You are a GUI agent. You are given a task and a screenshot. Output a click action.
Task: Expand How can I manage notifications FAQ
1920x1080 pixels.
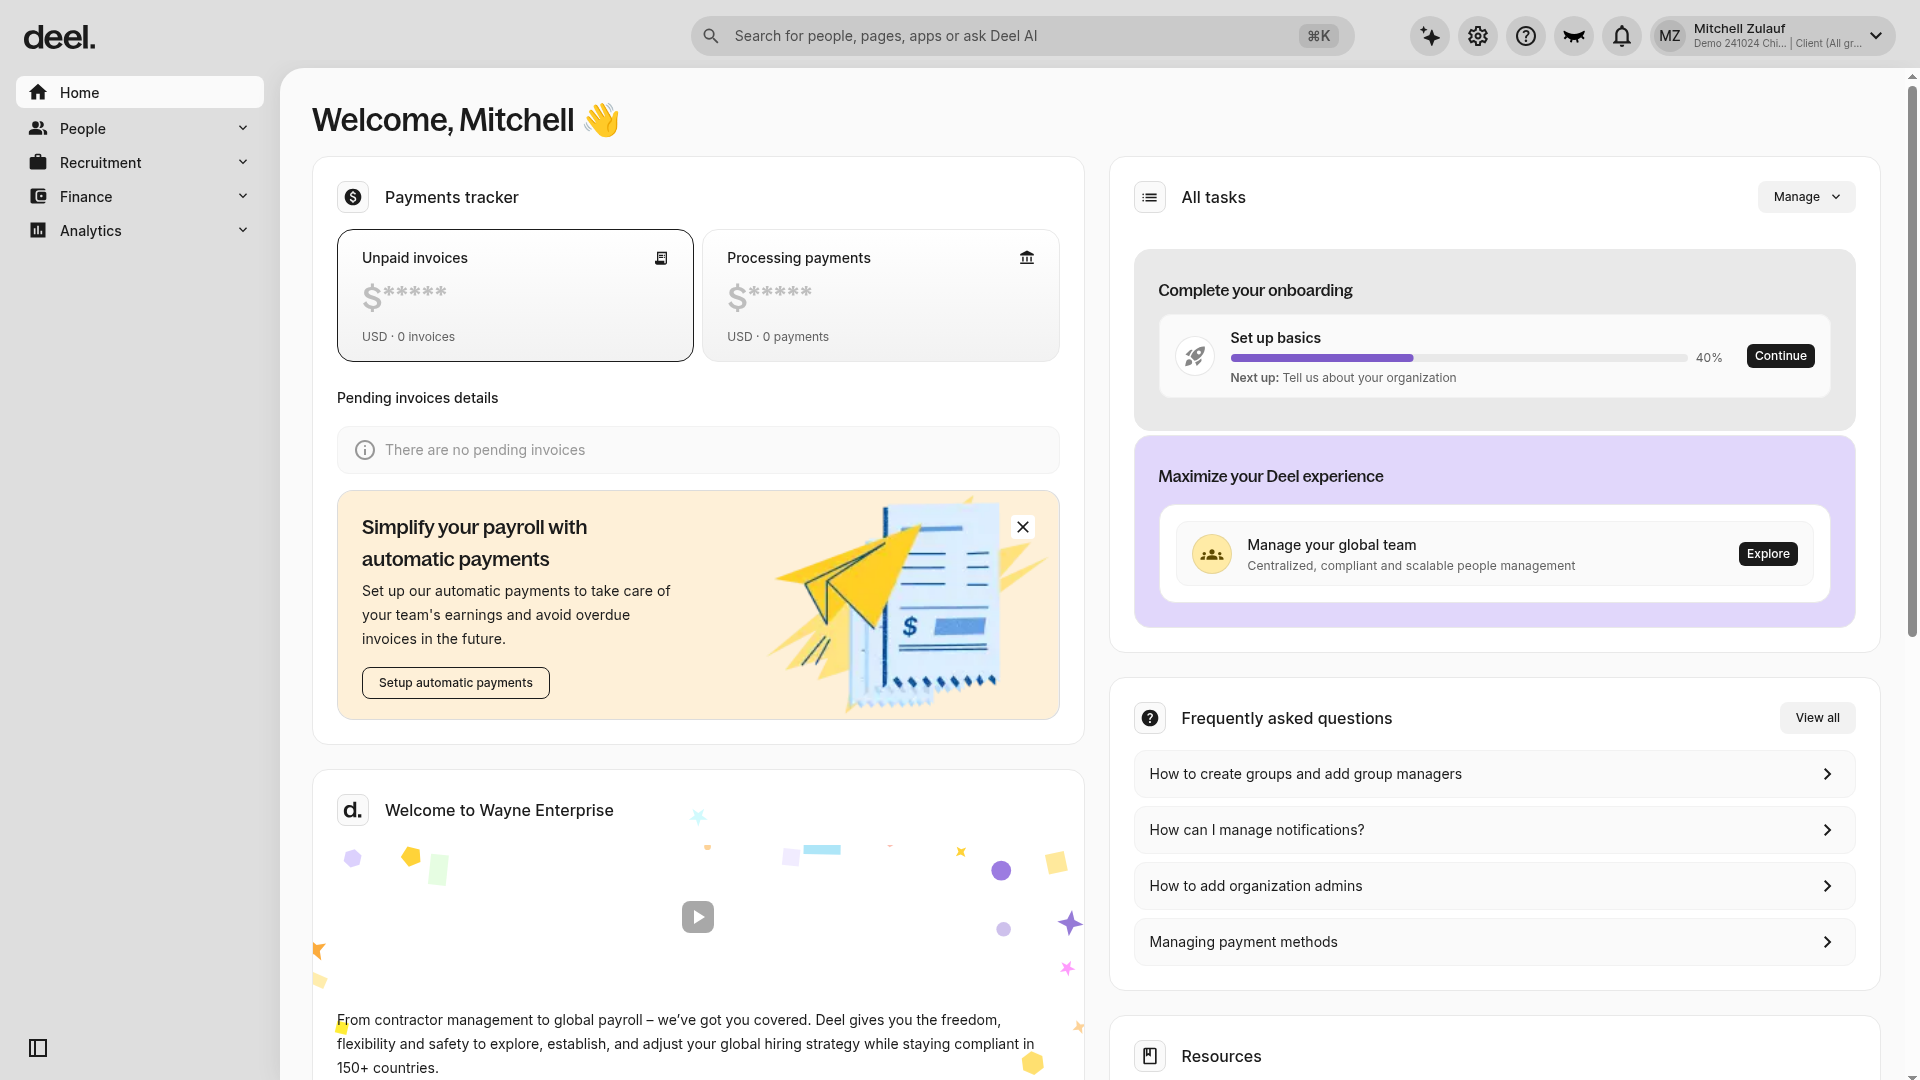click(1494, 830)
